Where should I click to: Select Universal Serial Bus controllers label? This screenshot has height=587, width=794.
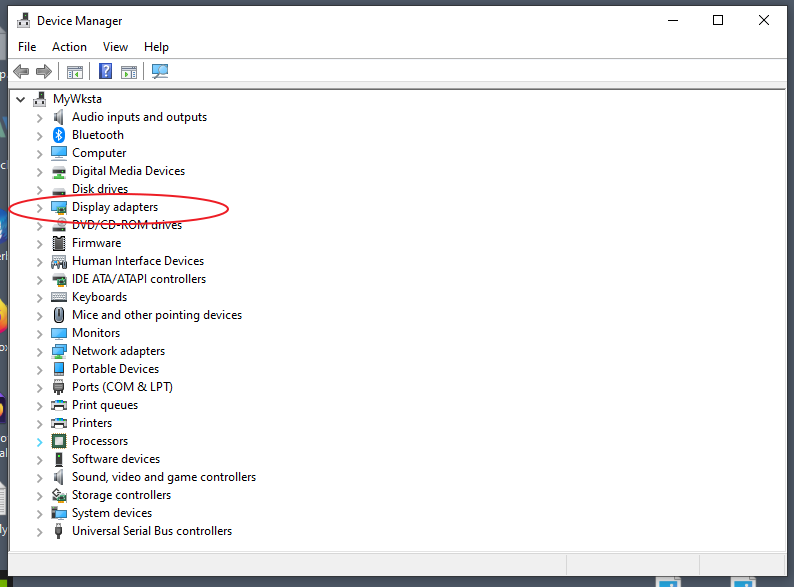coord(152,531)
